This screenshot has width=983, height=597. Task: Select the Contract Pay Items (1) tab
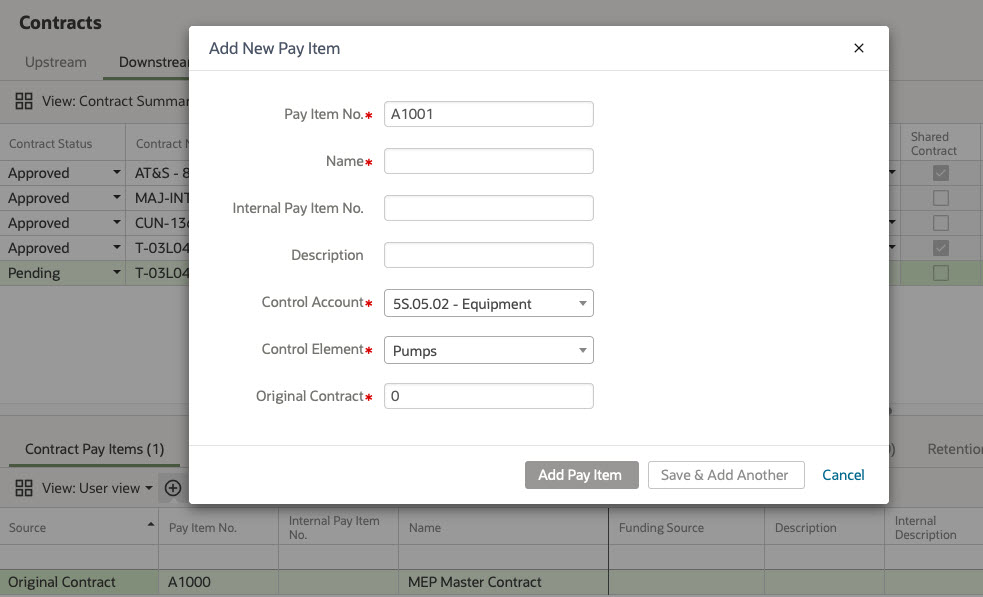click(95, 449)
